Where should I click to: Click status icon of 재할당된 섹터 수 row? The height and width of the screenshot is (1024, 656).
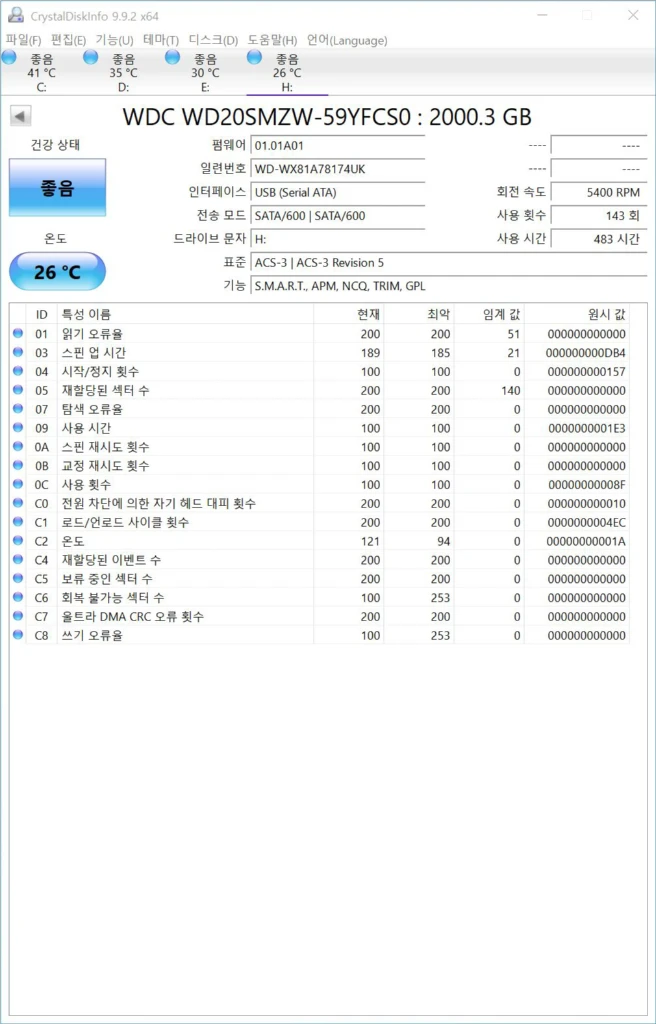tap(17, 391)
